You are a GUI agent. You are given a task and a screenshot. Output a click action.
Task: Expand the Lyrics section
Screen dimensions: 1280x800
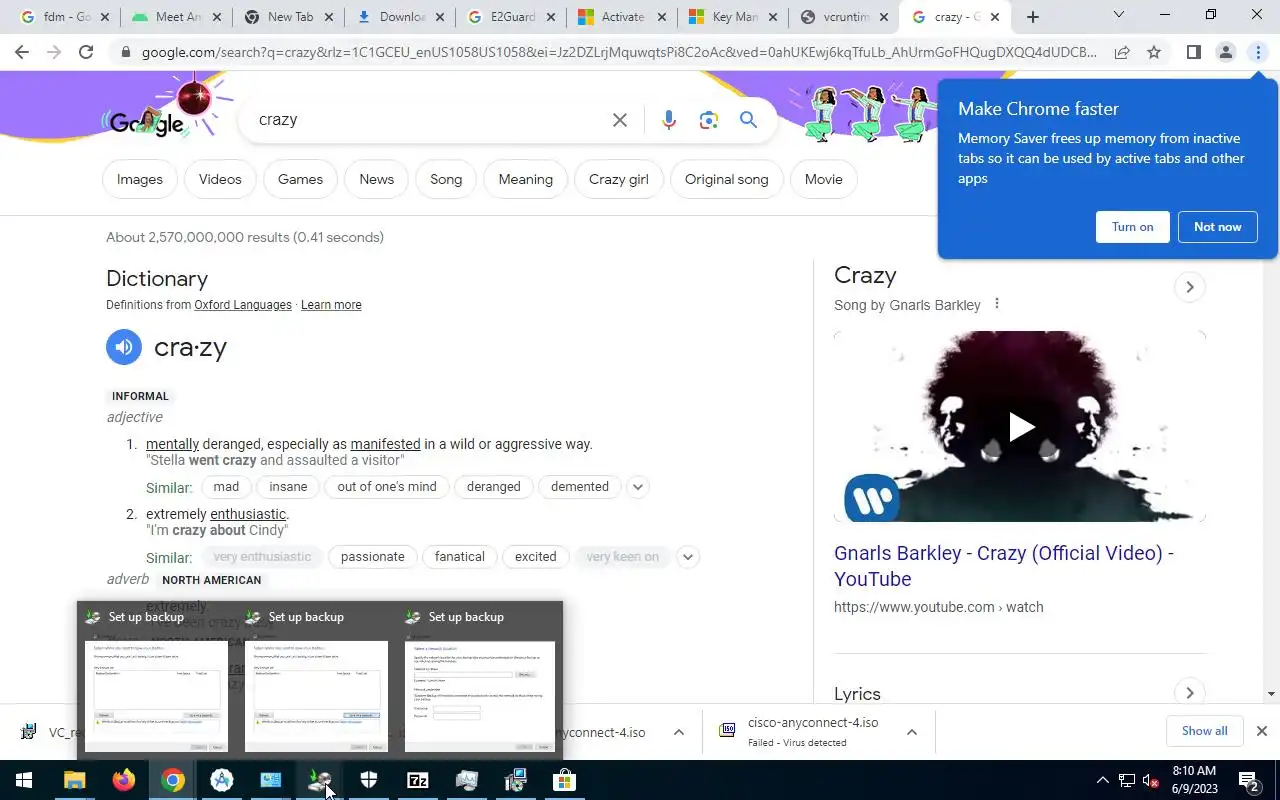point(1189,693)
